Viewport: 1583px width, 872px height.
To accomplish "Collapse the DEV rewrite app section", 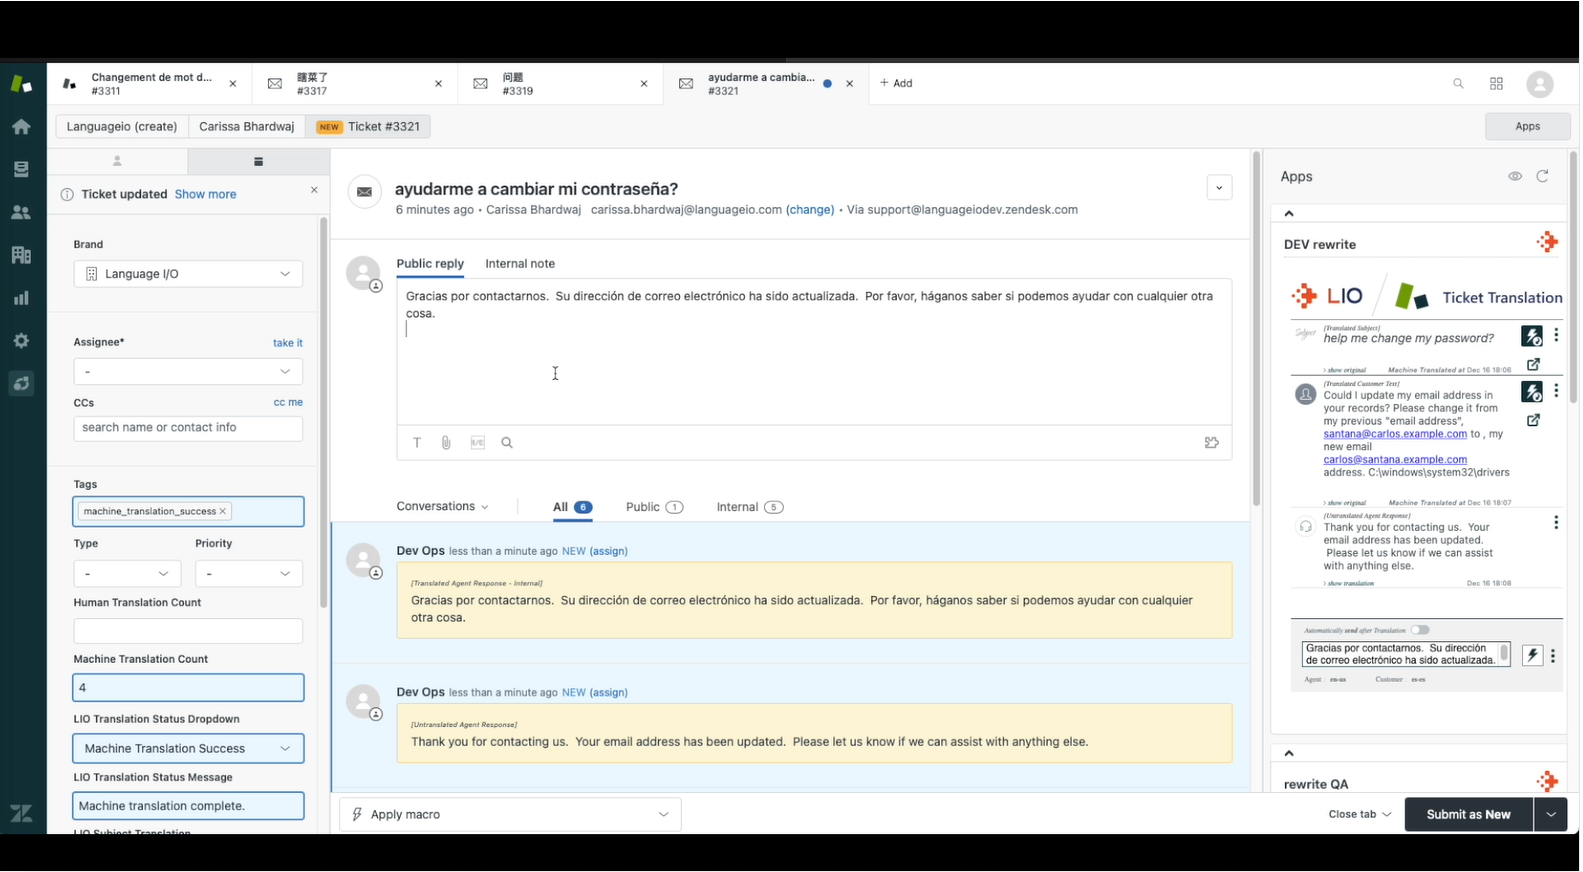I will pos(1289,214).
